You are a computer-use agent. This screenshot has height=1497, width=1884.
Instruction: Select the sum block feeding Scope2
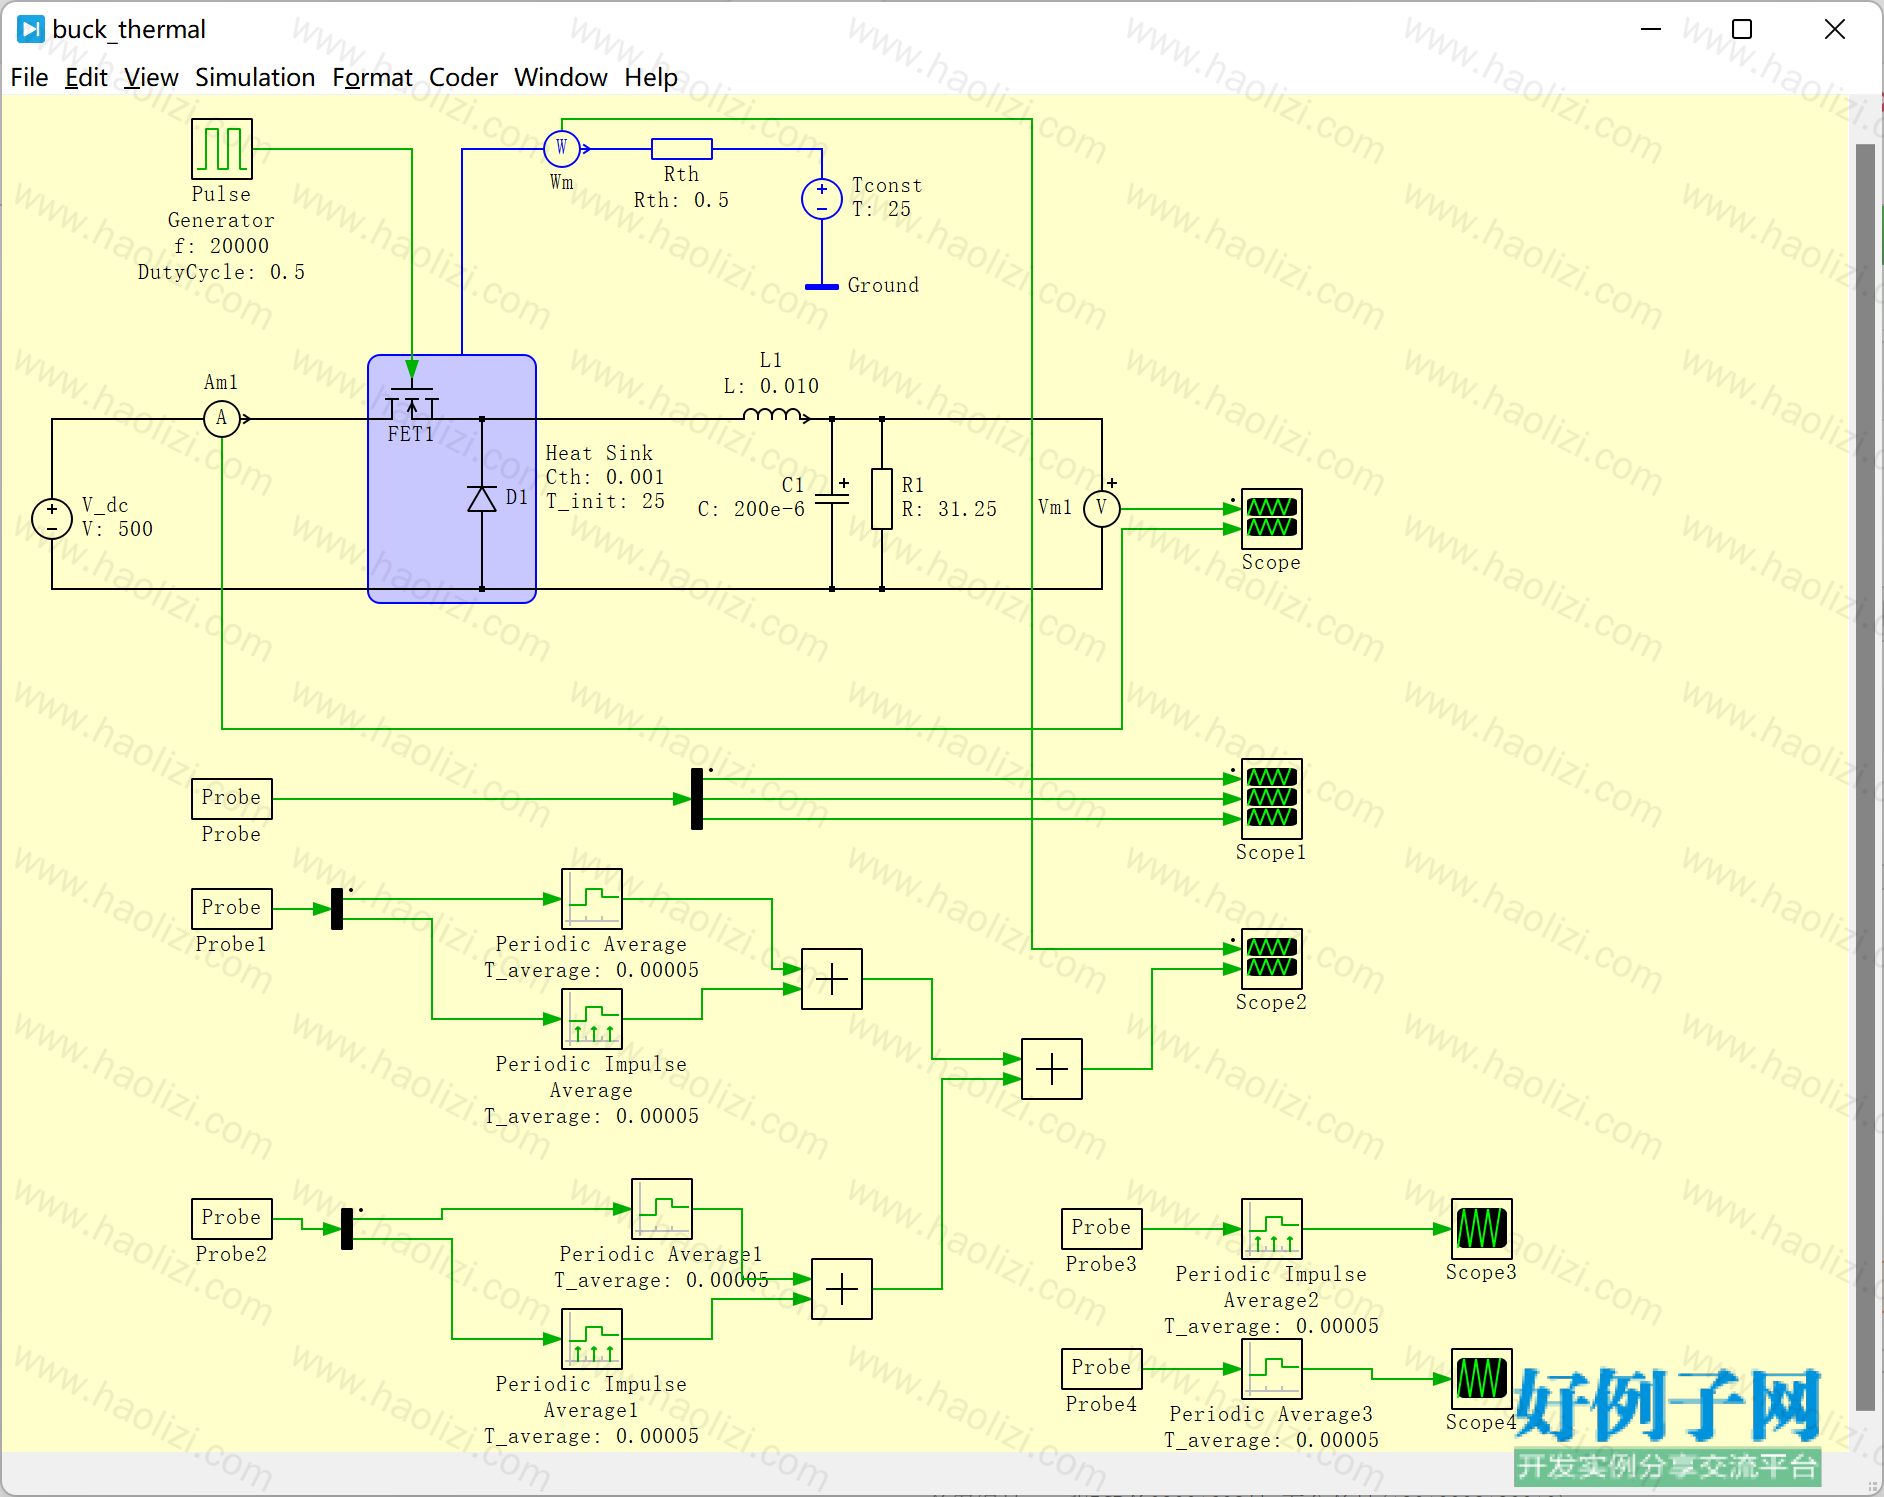(1052, 1069)
